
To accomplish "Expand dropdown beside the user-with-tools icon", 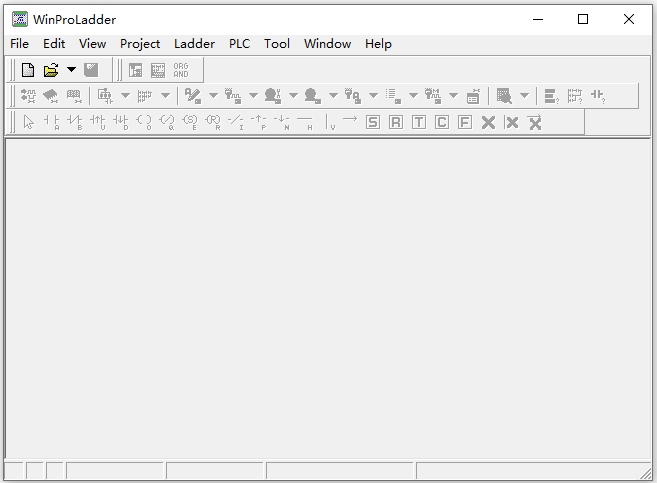I will (293, 96).
